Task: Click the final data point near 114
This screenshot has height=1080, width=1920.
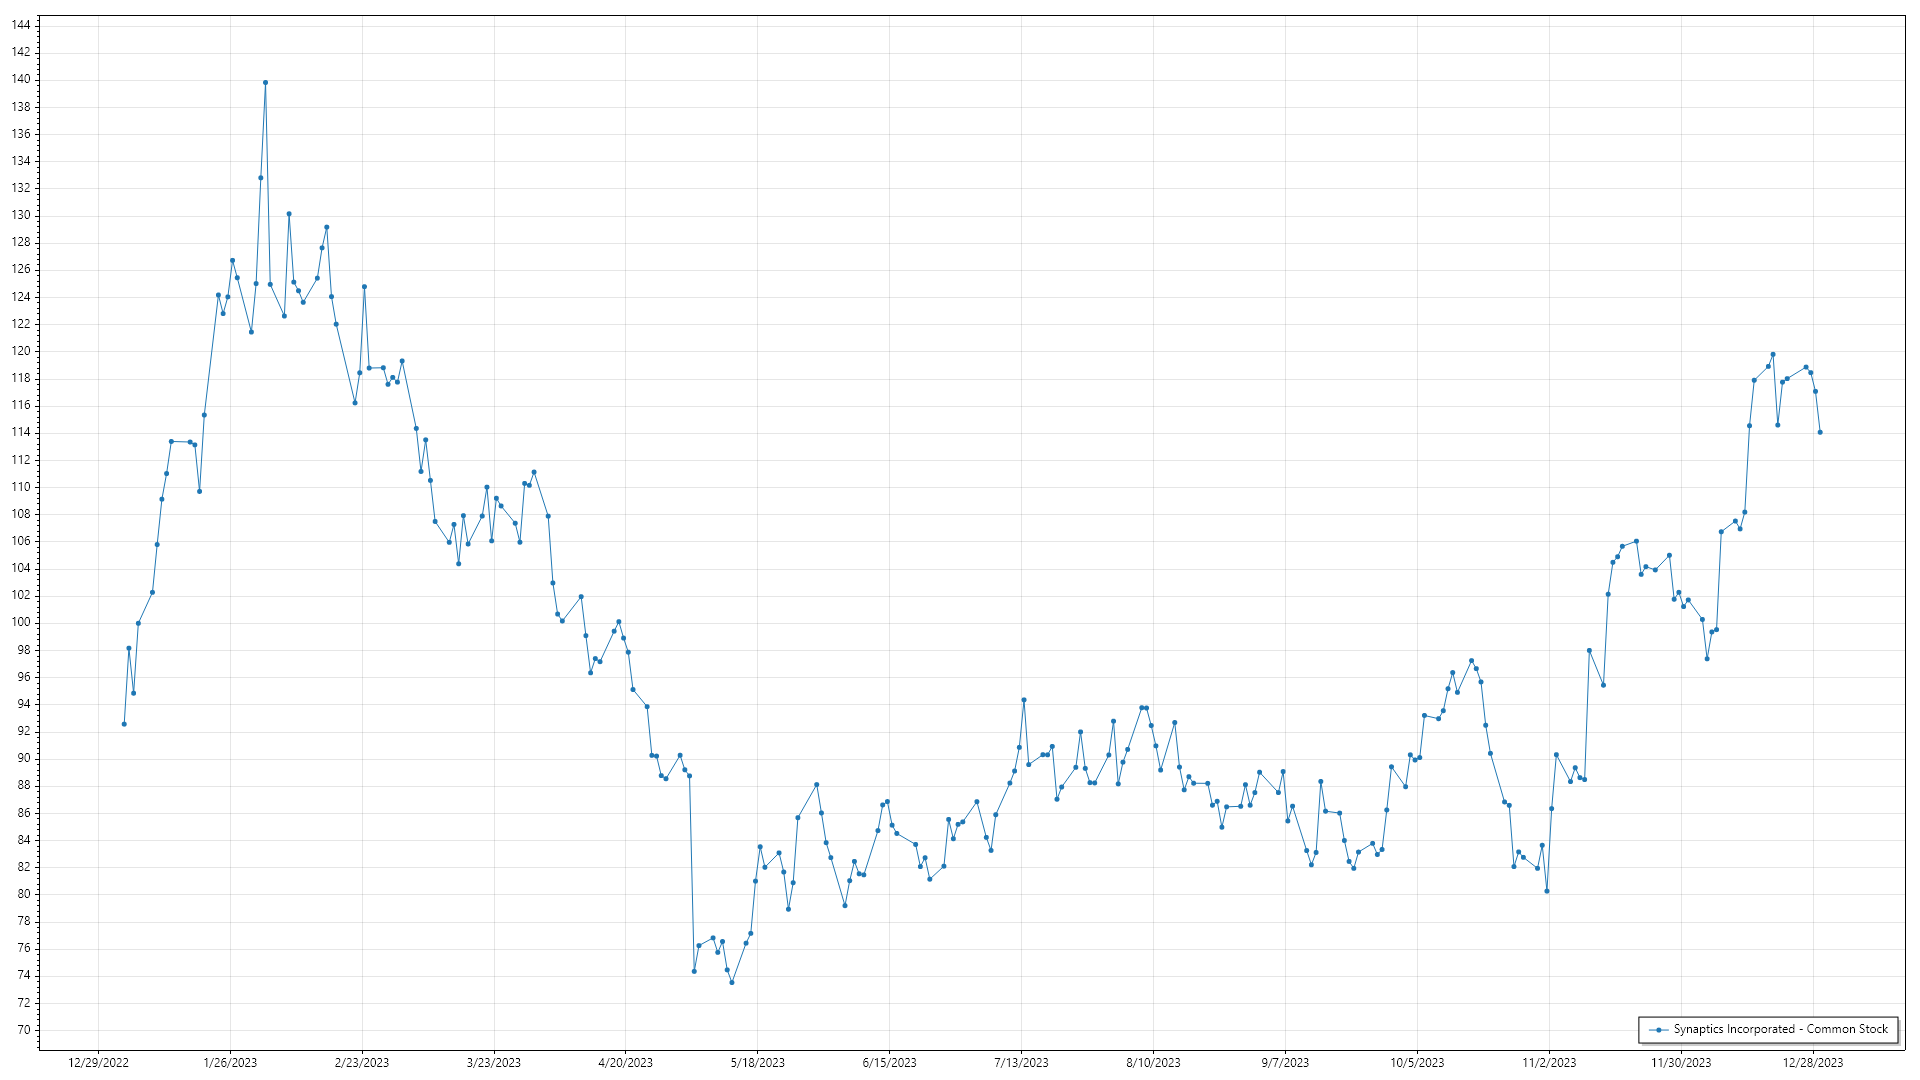Action: [x=1820, y=432]
